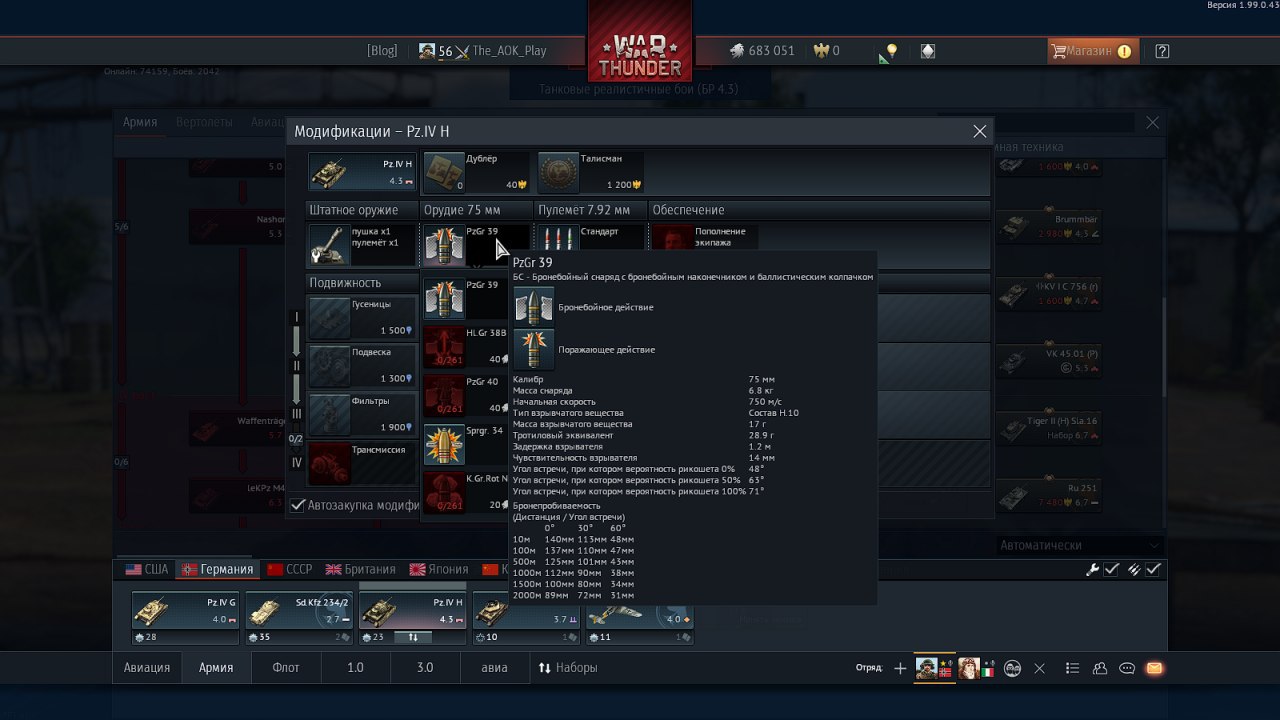The image size is (1280, 720).
Task: Open the friends contacts icon
Action: 1100,668
